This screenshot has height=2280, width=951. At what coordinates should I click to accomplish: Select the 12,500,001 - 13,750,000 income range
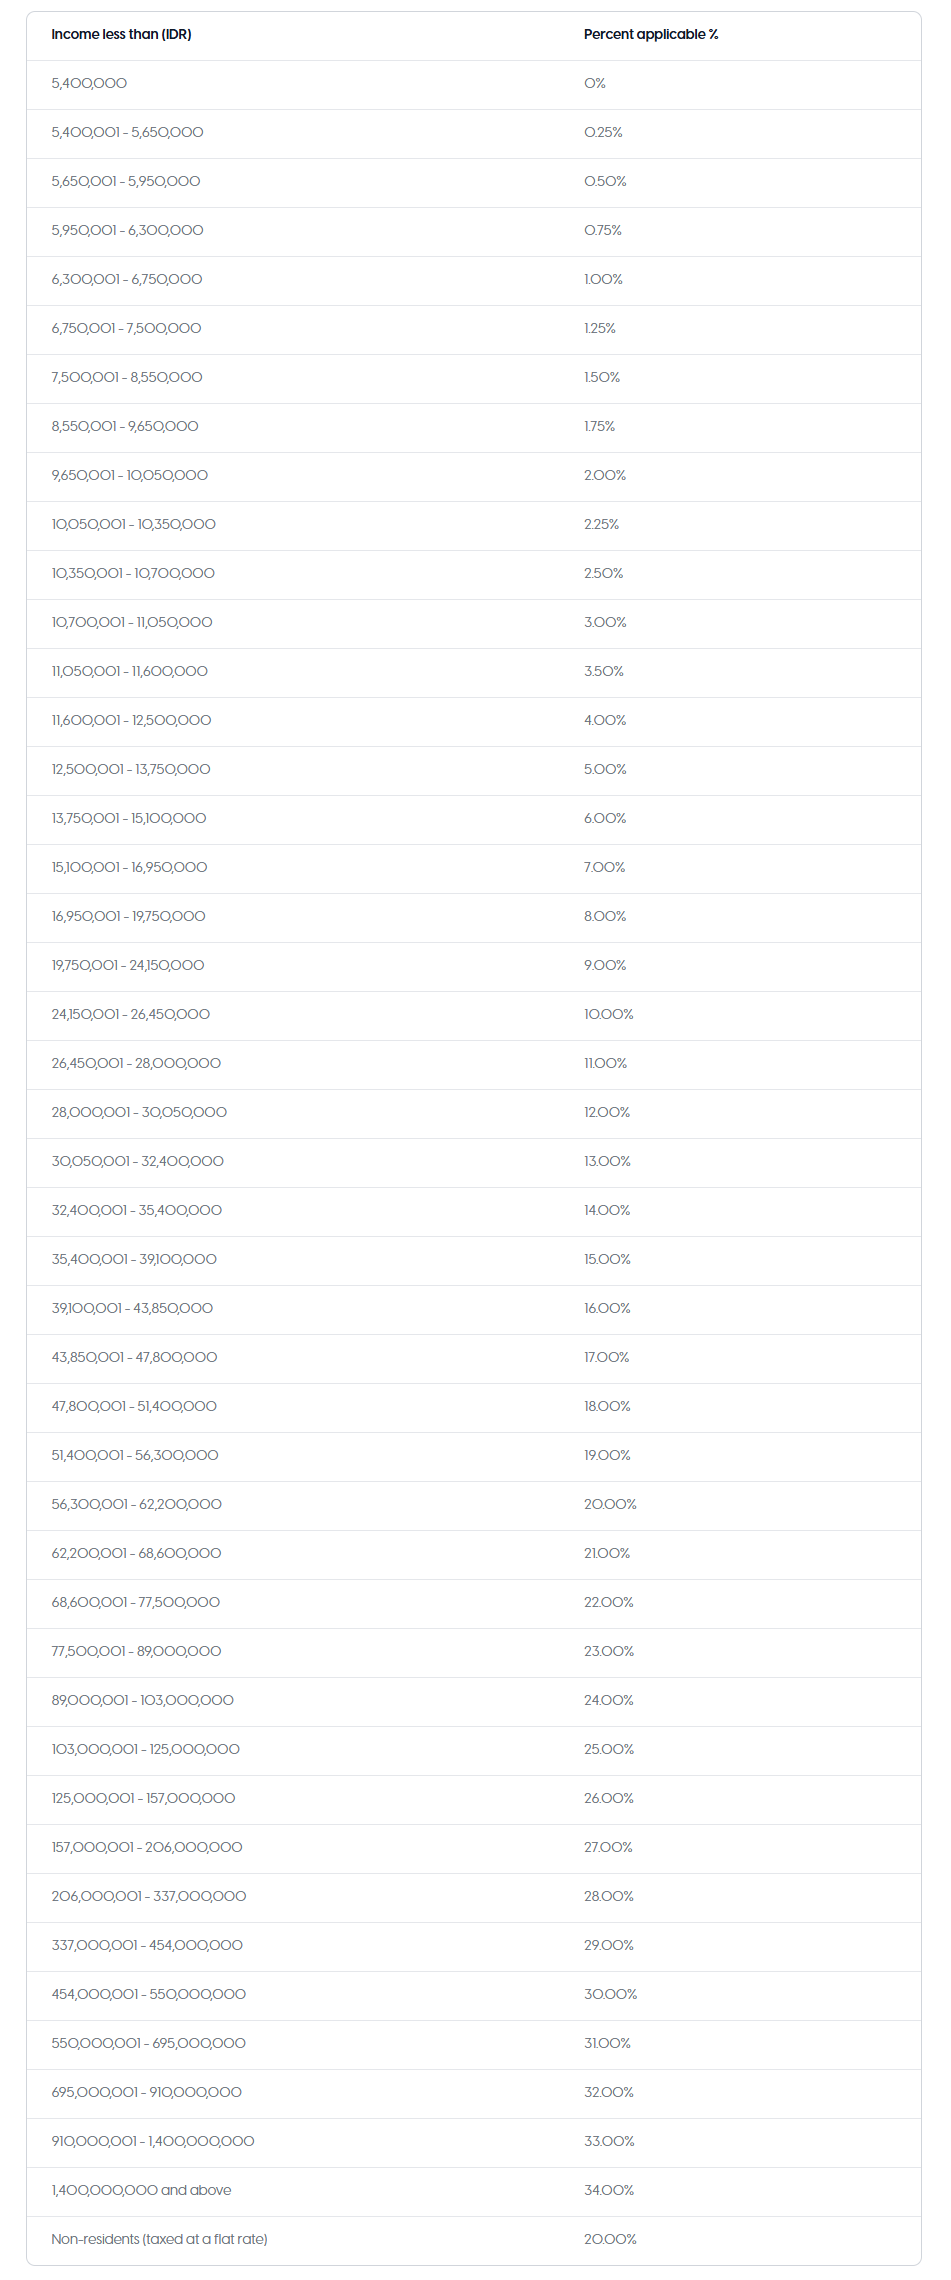[131, 769]
